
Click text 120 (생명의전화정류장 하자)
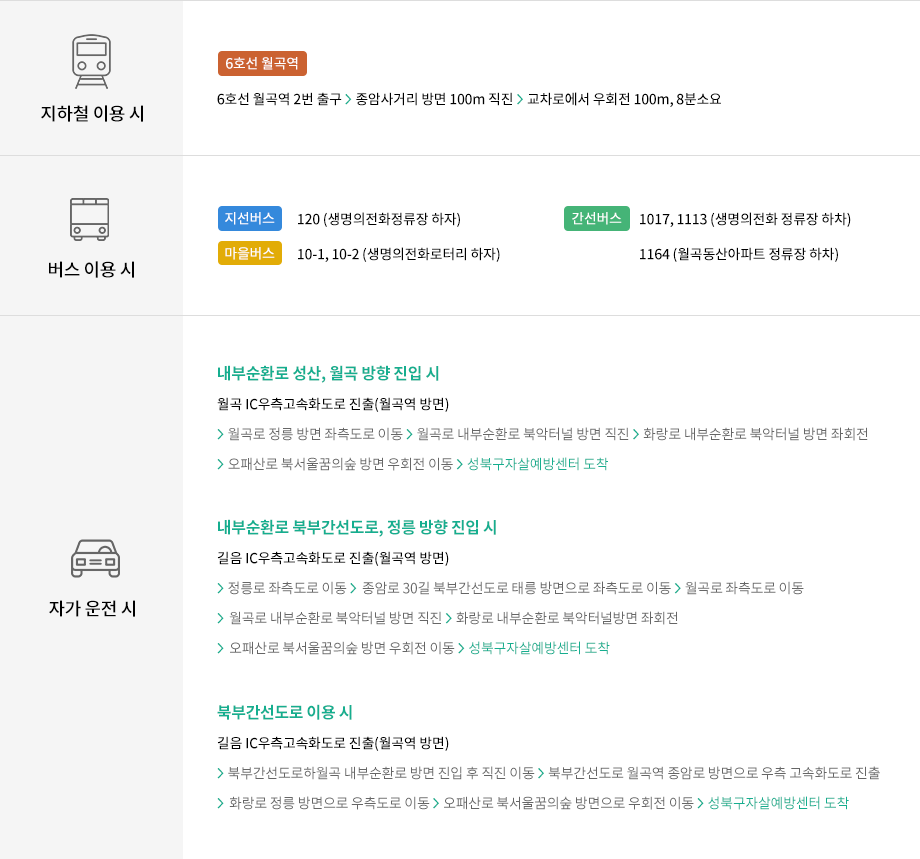coord(379,219)
